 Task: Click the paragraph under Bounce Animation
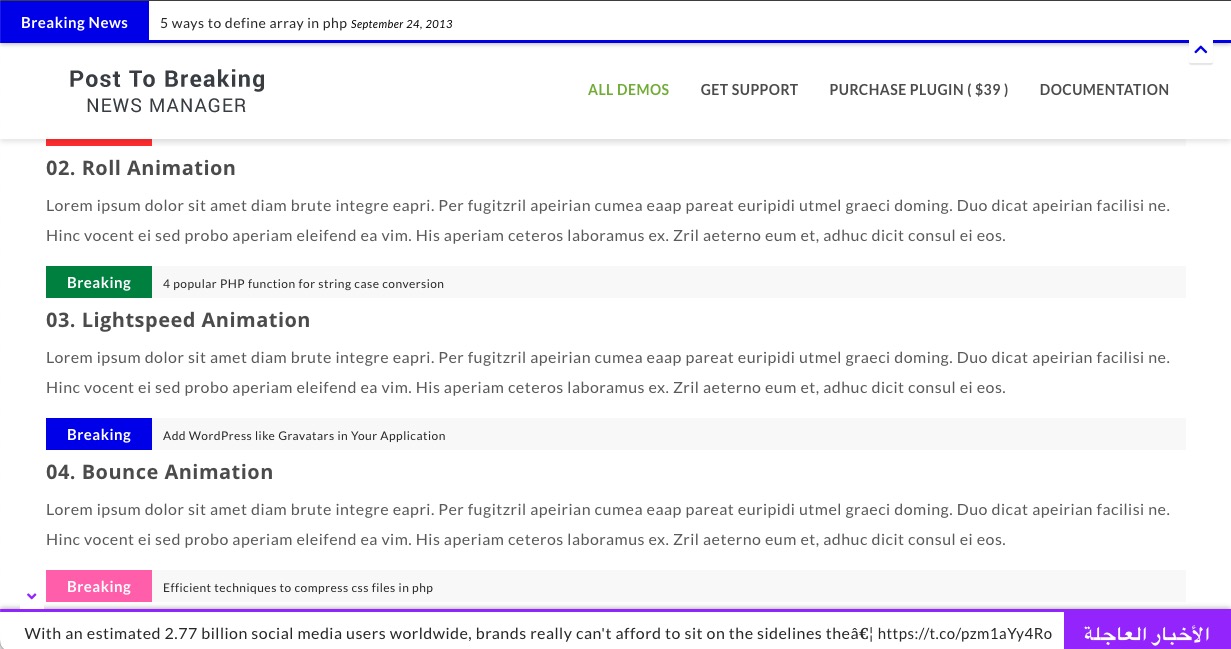(608, 525)
